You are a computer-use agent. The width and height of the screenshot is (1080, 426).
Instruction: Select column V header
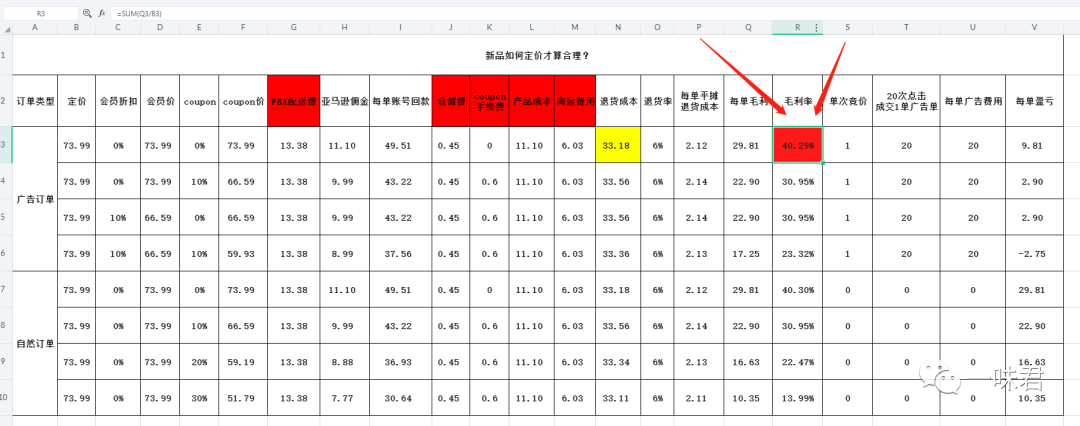[1034, 28]
